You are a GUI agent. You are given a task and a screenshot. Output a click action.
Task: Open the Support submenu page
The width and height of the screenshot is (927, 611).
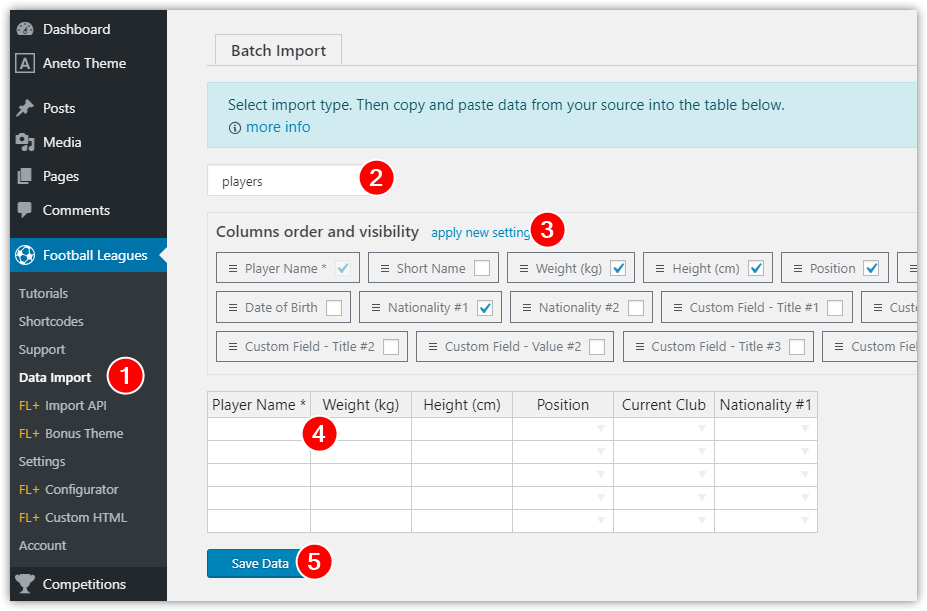41,350
